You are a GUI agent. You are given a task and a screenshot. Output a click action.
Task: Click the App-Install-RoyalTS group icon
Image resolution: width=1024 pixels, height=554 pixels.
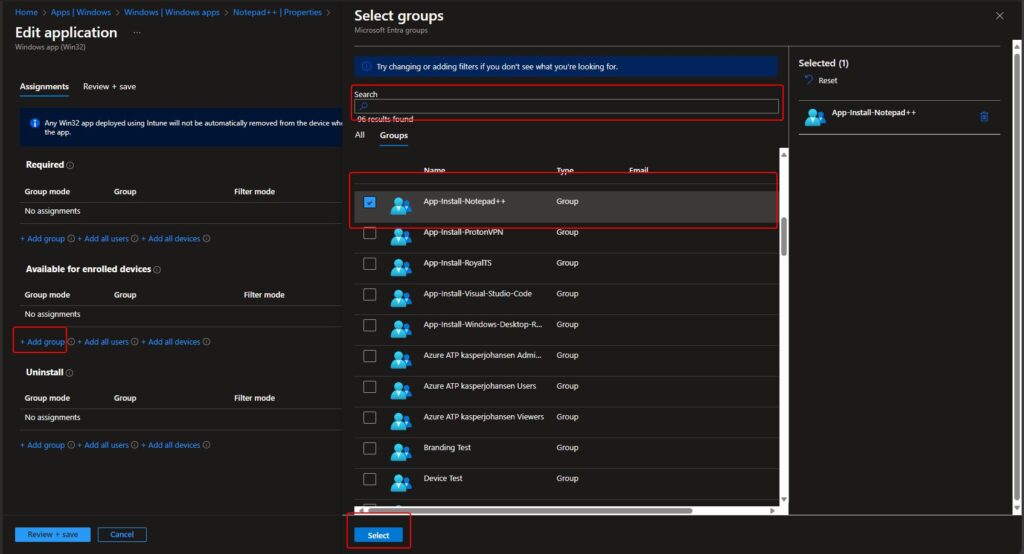(401, 267)
